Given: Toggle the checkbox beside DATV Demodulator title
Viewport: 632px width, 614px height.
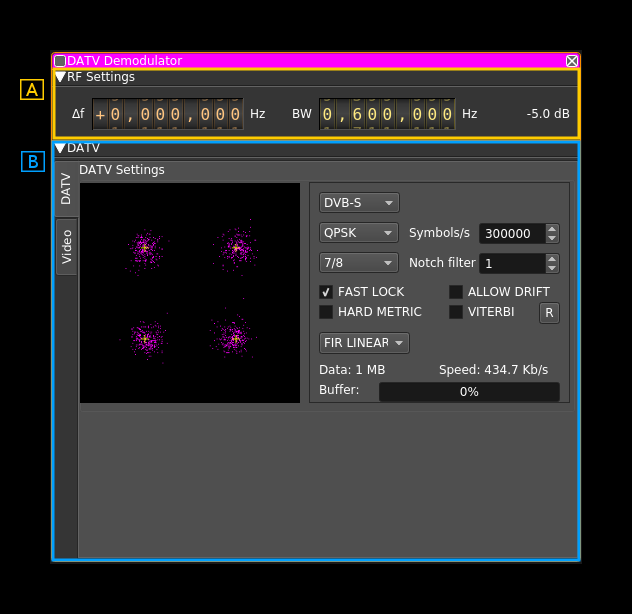Looking at the screenshot, I should [x=60, y=61].
